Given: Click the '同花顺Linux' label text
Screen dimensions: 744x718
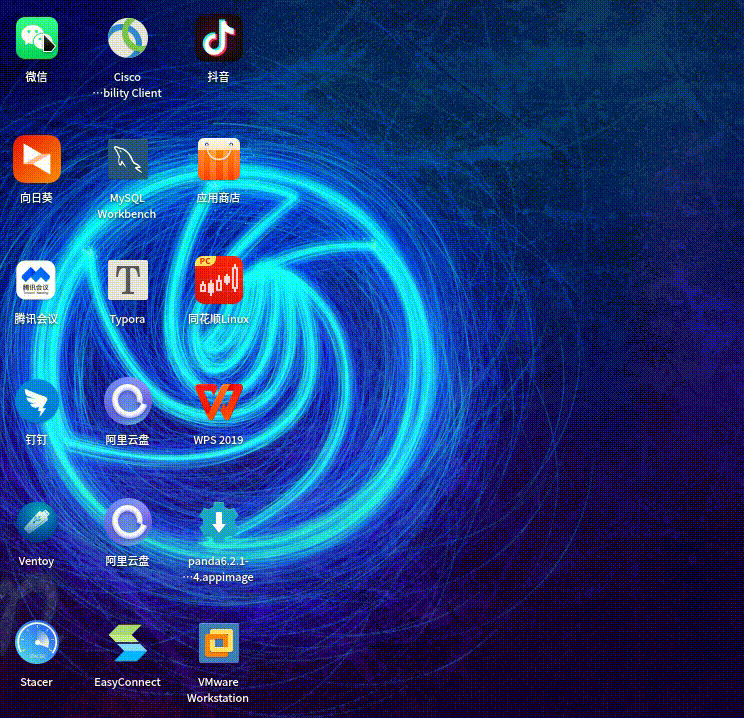Looking at the screenshot, I should tap(218, 319).
